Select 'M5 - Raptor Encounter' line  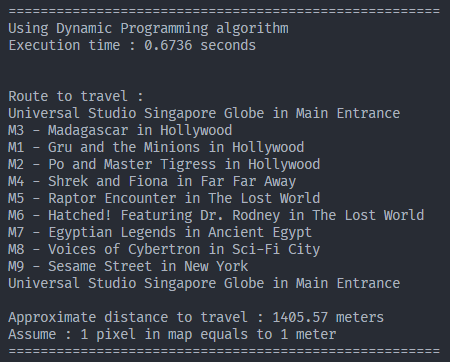pos(164,198)
